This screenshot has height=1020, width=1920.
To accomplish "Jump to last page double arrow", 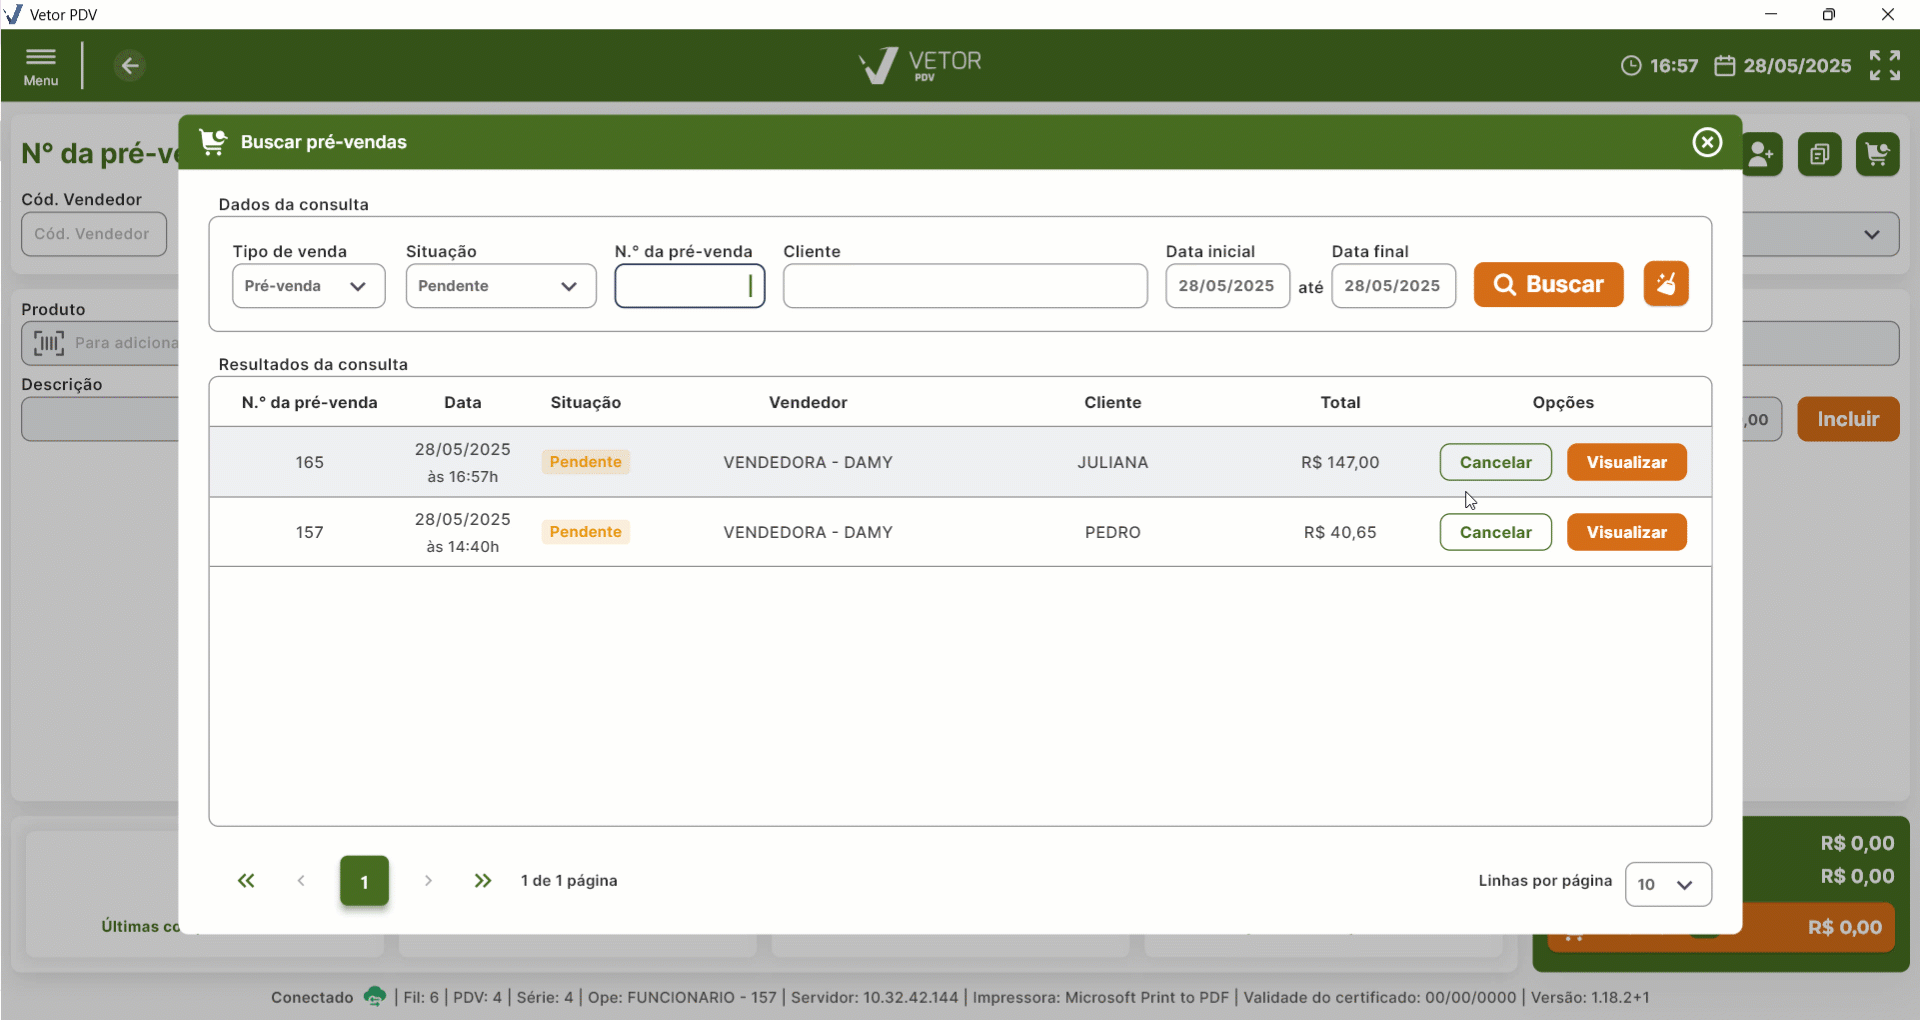I will [483, 881].
